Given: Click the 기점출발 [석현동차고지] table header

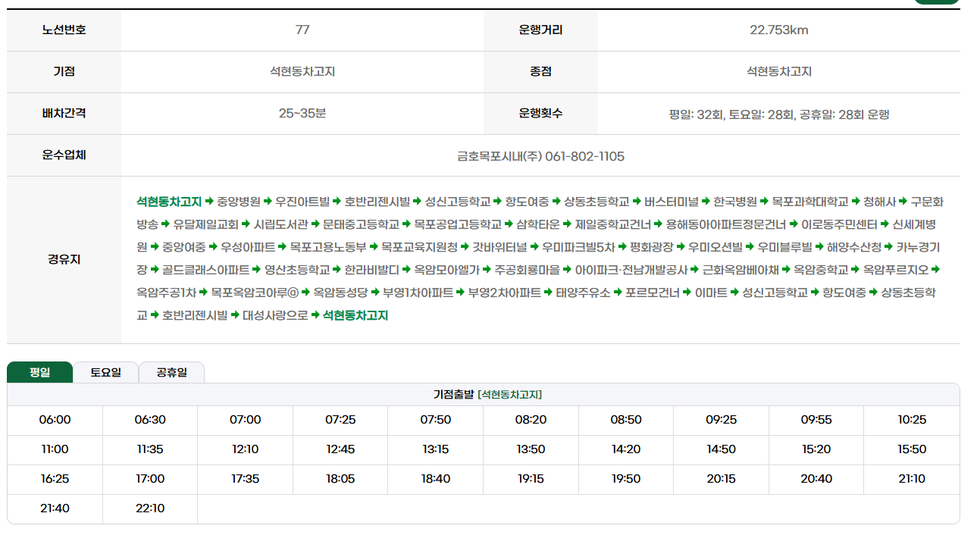Looking at the screenshot, I should pyautogui.click(x=488, y=395).
